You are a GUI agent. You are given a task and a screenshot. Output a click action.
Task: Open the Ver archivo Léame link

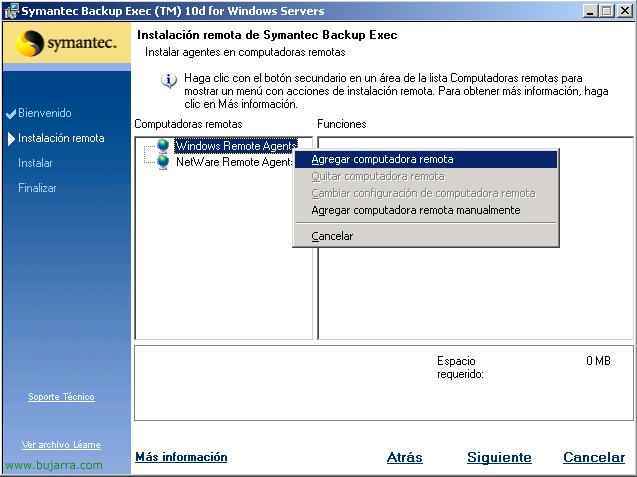pyautogui.click(x=61, y=444)
